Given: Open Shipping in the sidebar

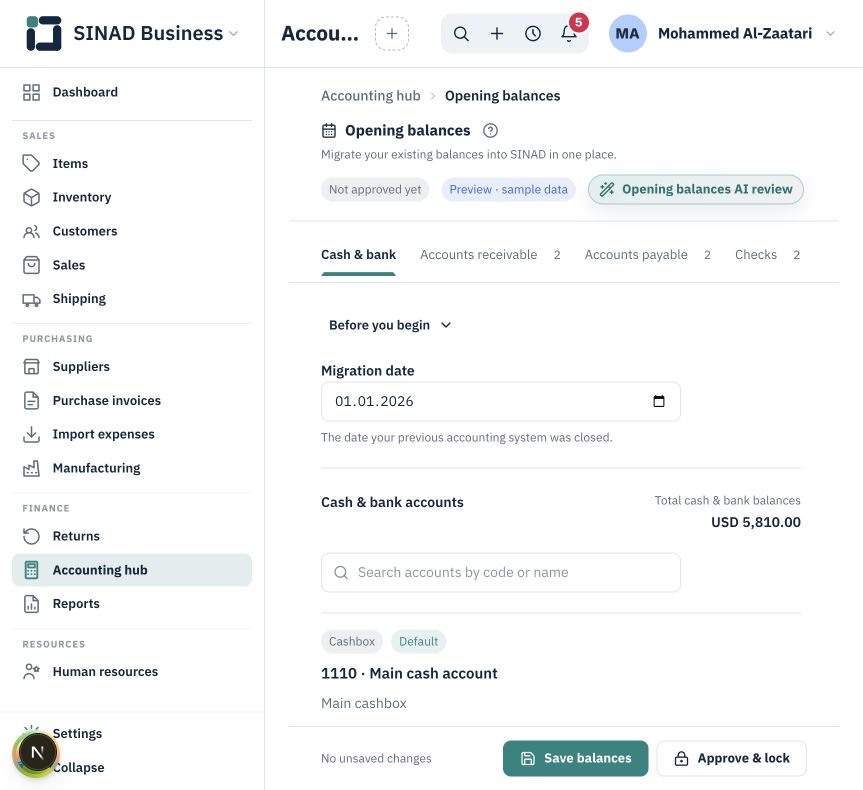Looking at the screenshot, I should pos(132,299).
